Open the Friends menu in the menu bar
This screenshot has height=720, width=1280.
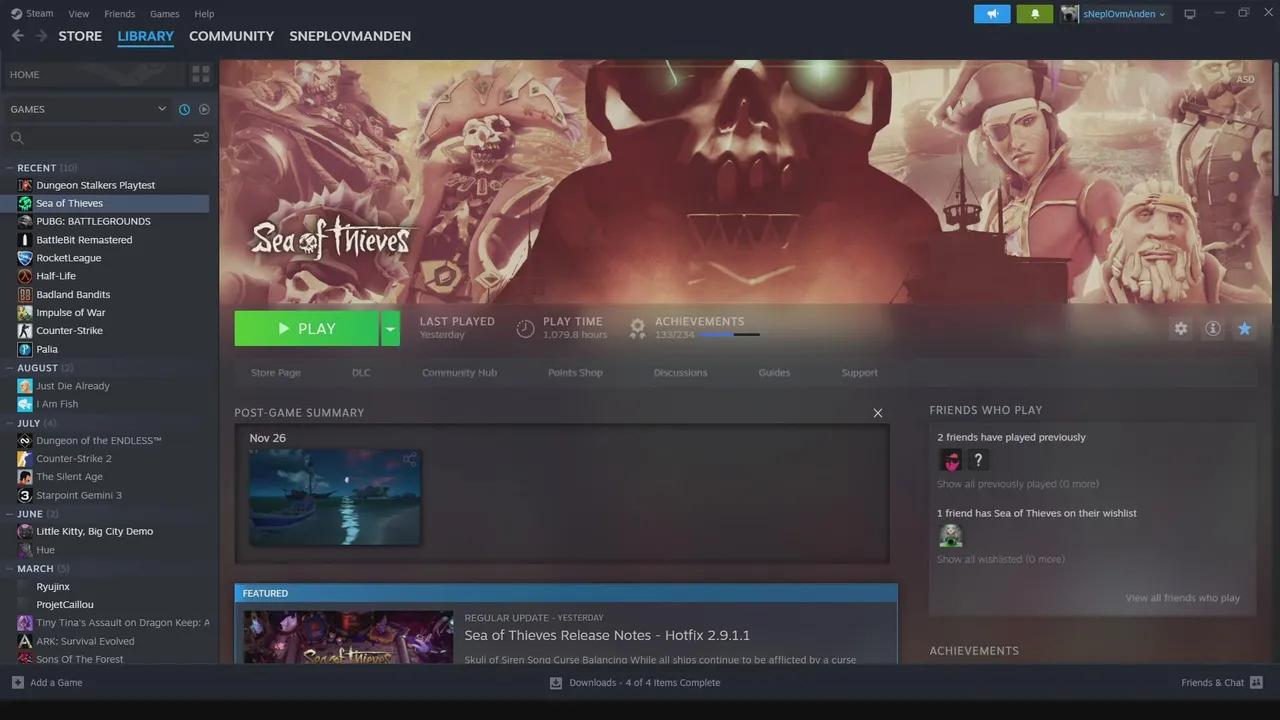pos(119,13)
